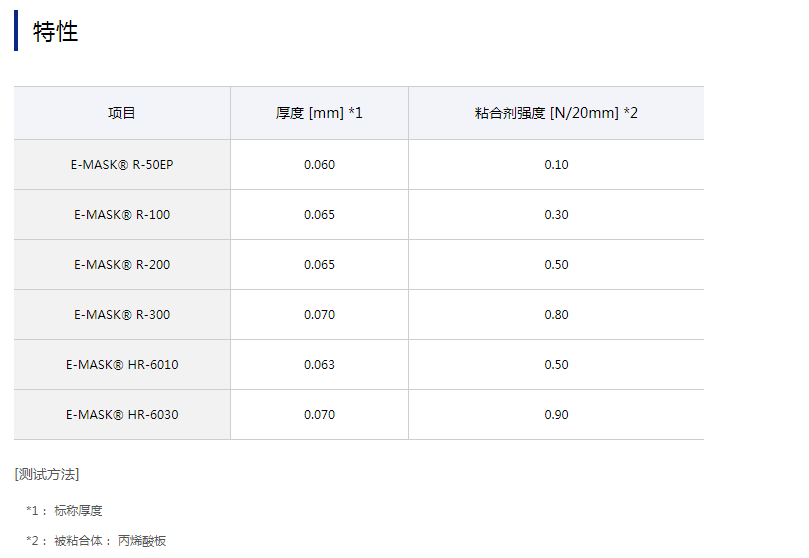Select the 粘合剂强度 [N/20mm] column header
Viewport: 809px width, 558px height.
pyautogui.click(x=556, y=113)
